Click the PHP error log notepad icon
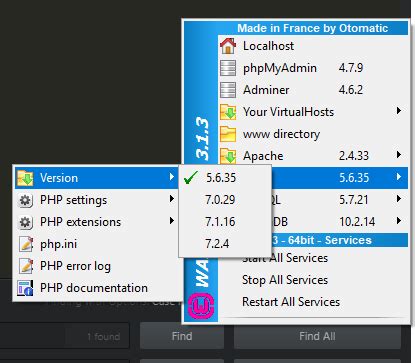This screenshot has width=415, height=363. [x=26, y=266]
